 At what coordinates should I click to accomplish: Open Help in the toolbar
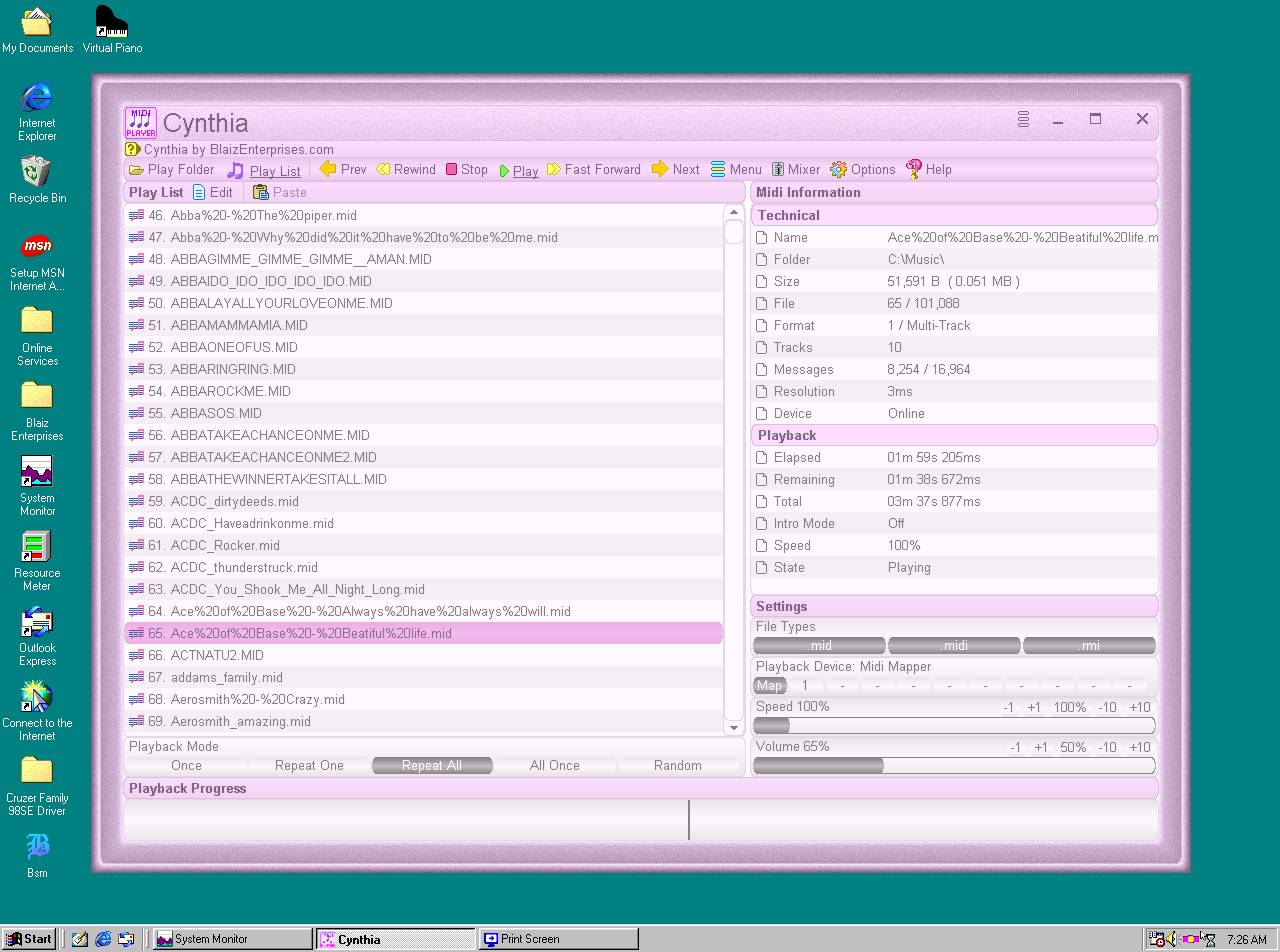point(929,170)
